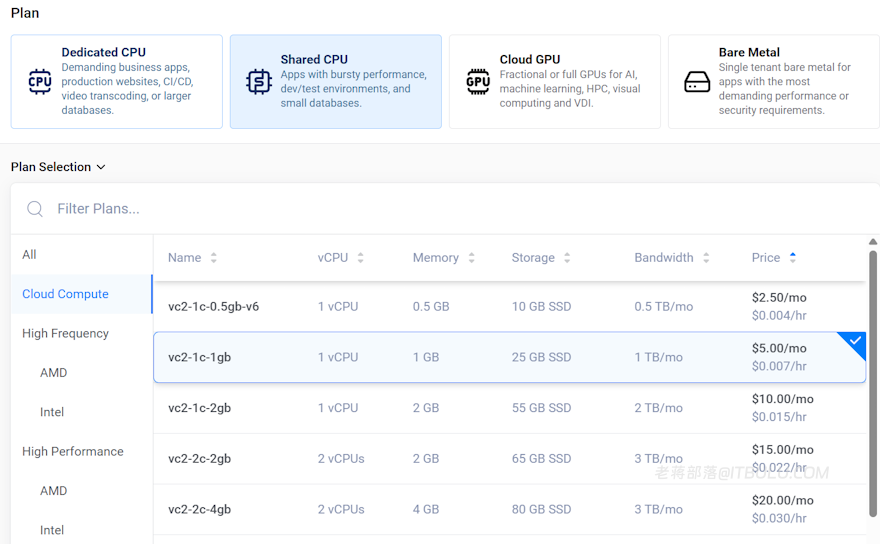
Task: Click the 0.5 TB/mo bandwidth cell
Action: [x=663, y=307]
